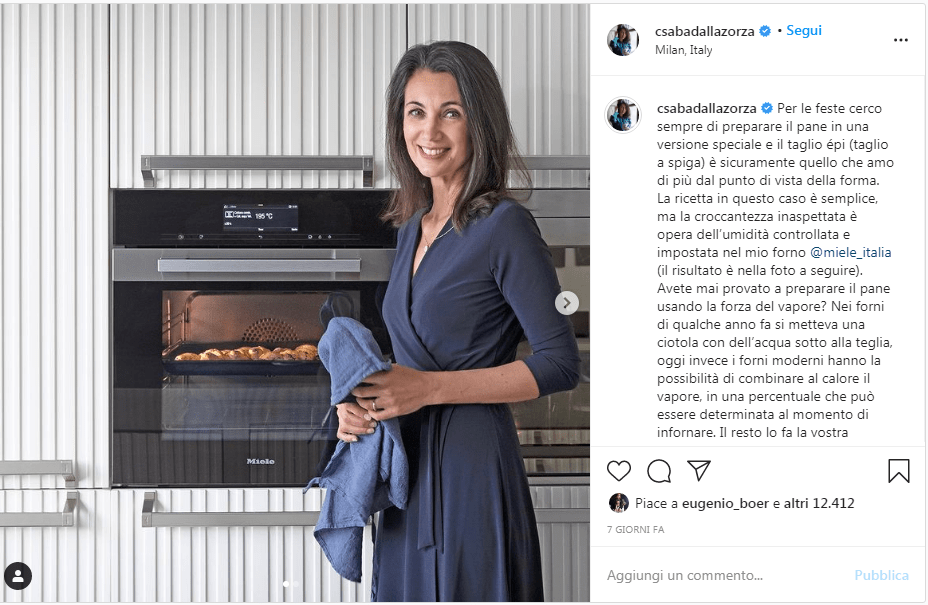Submit comment with Pubblica button
The width and height of the screenshot is (928, 605).
click(x=881, y=575)
